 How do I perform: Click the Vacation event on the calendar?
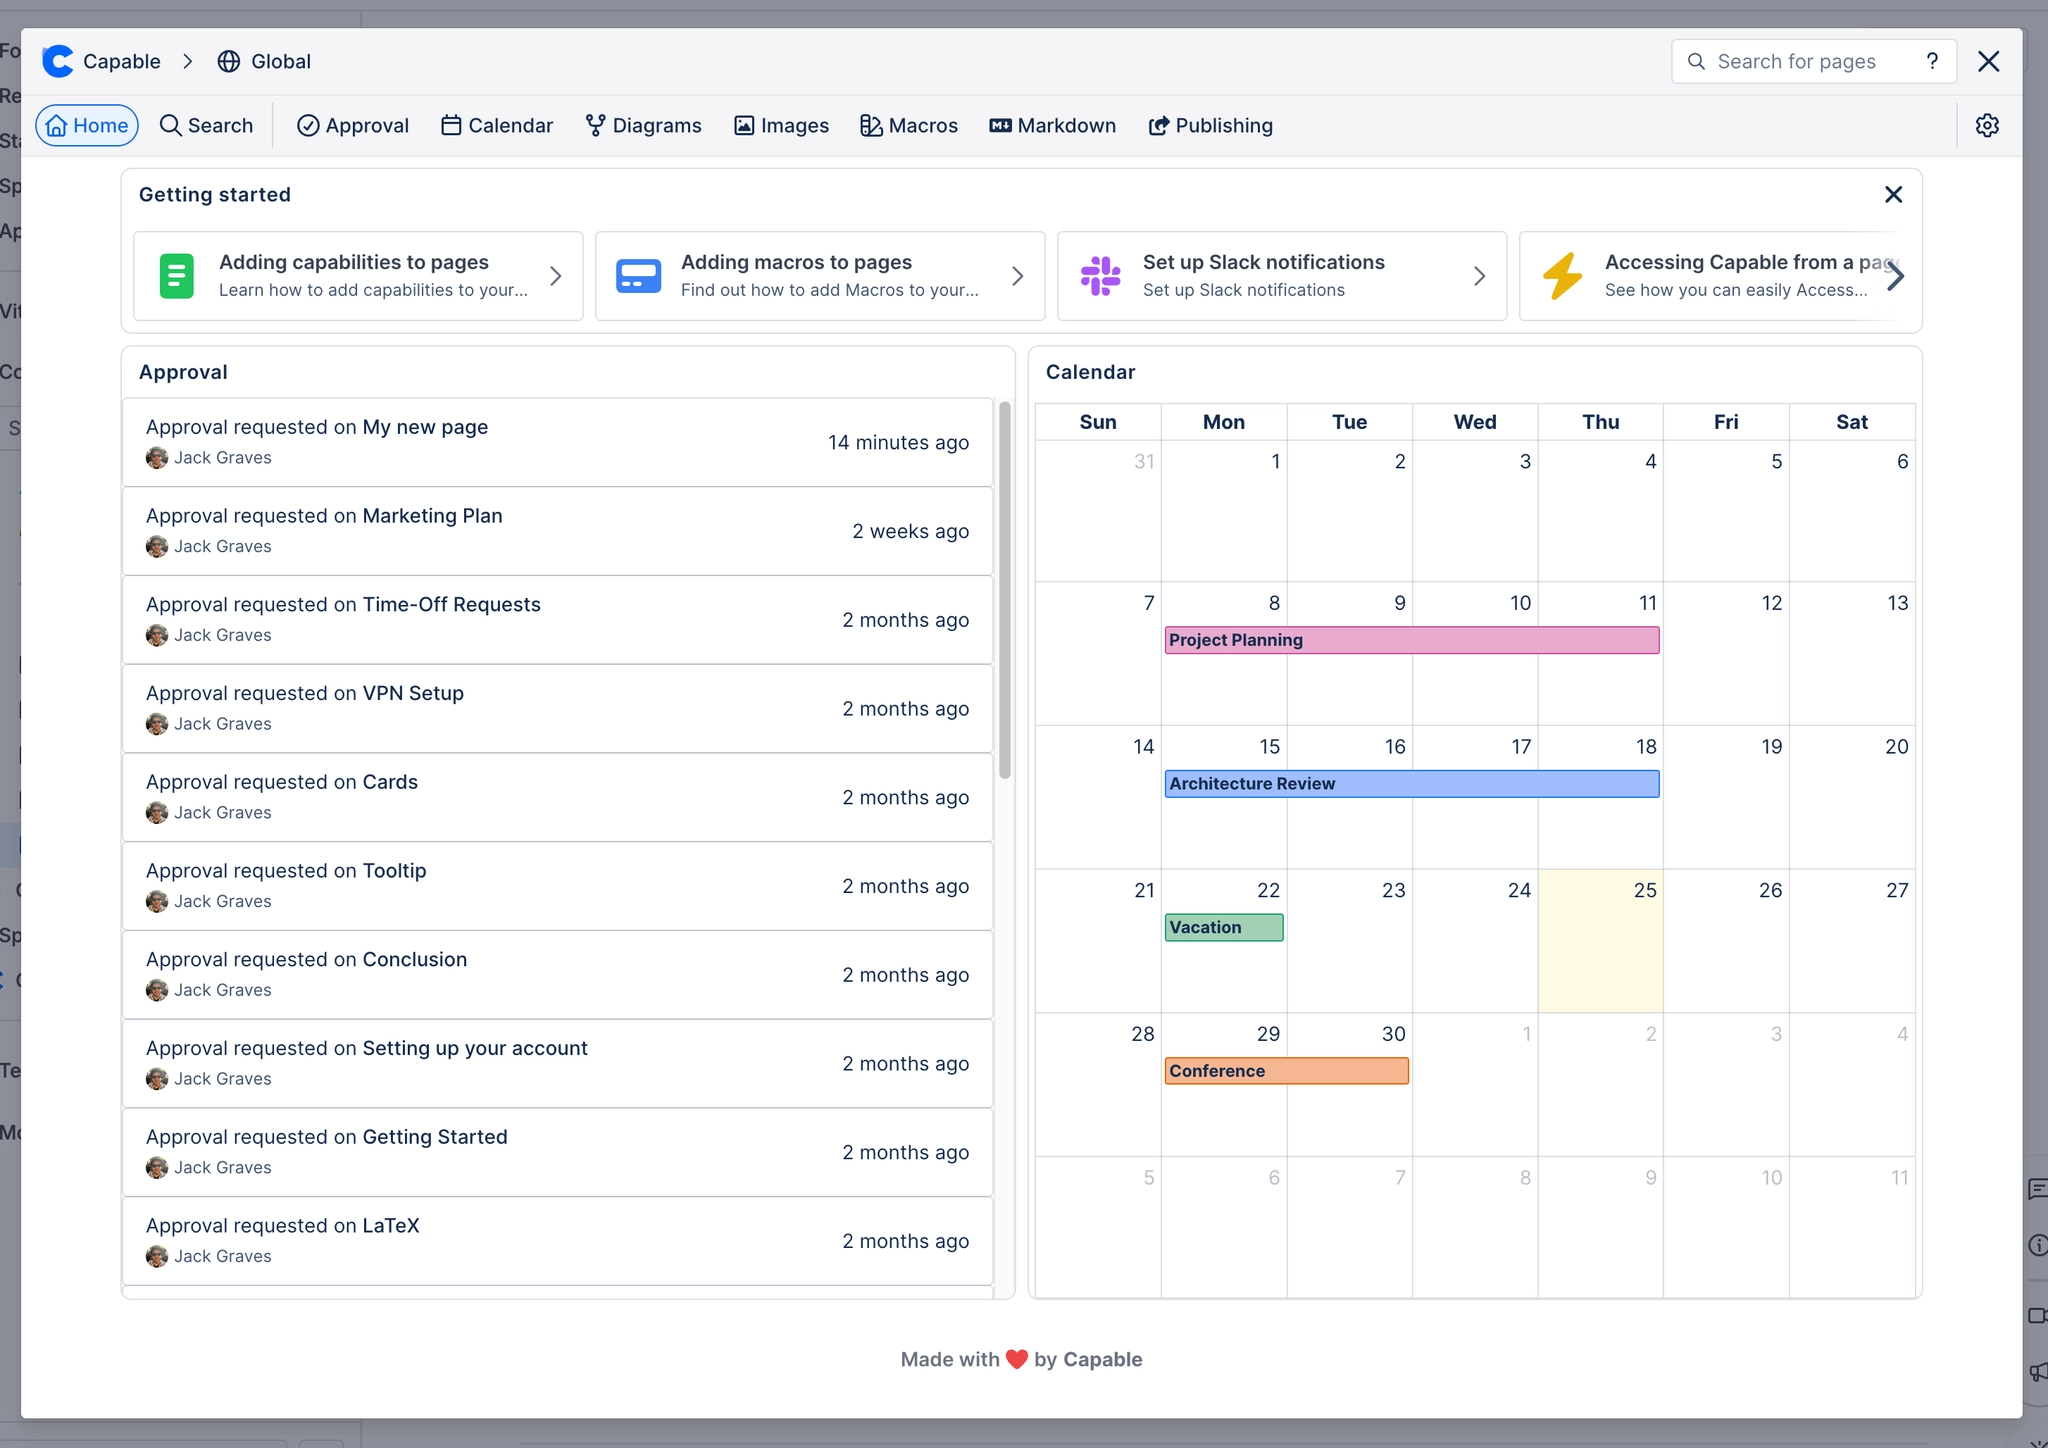pos(1222,927)
